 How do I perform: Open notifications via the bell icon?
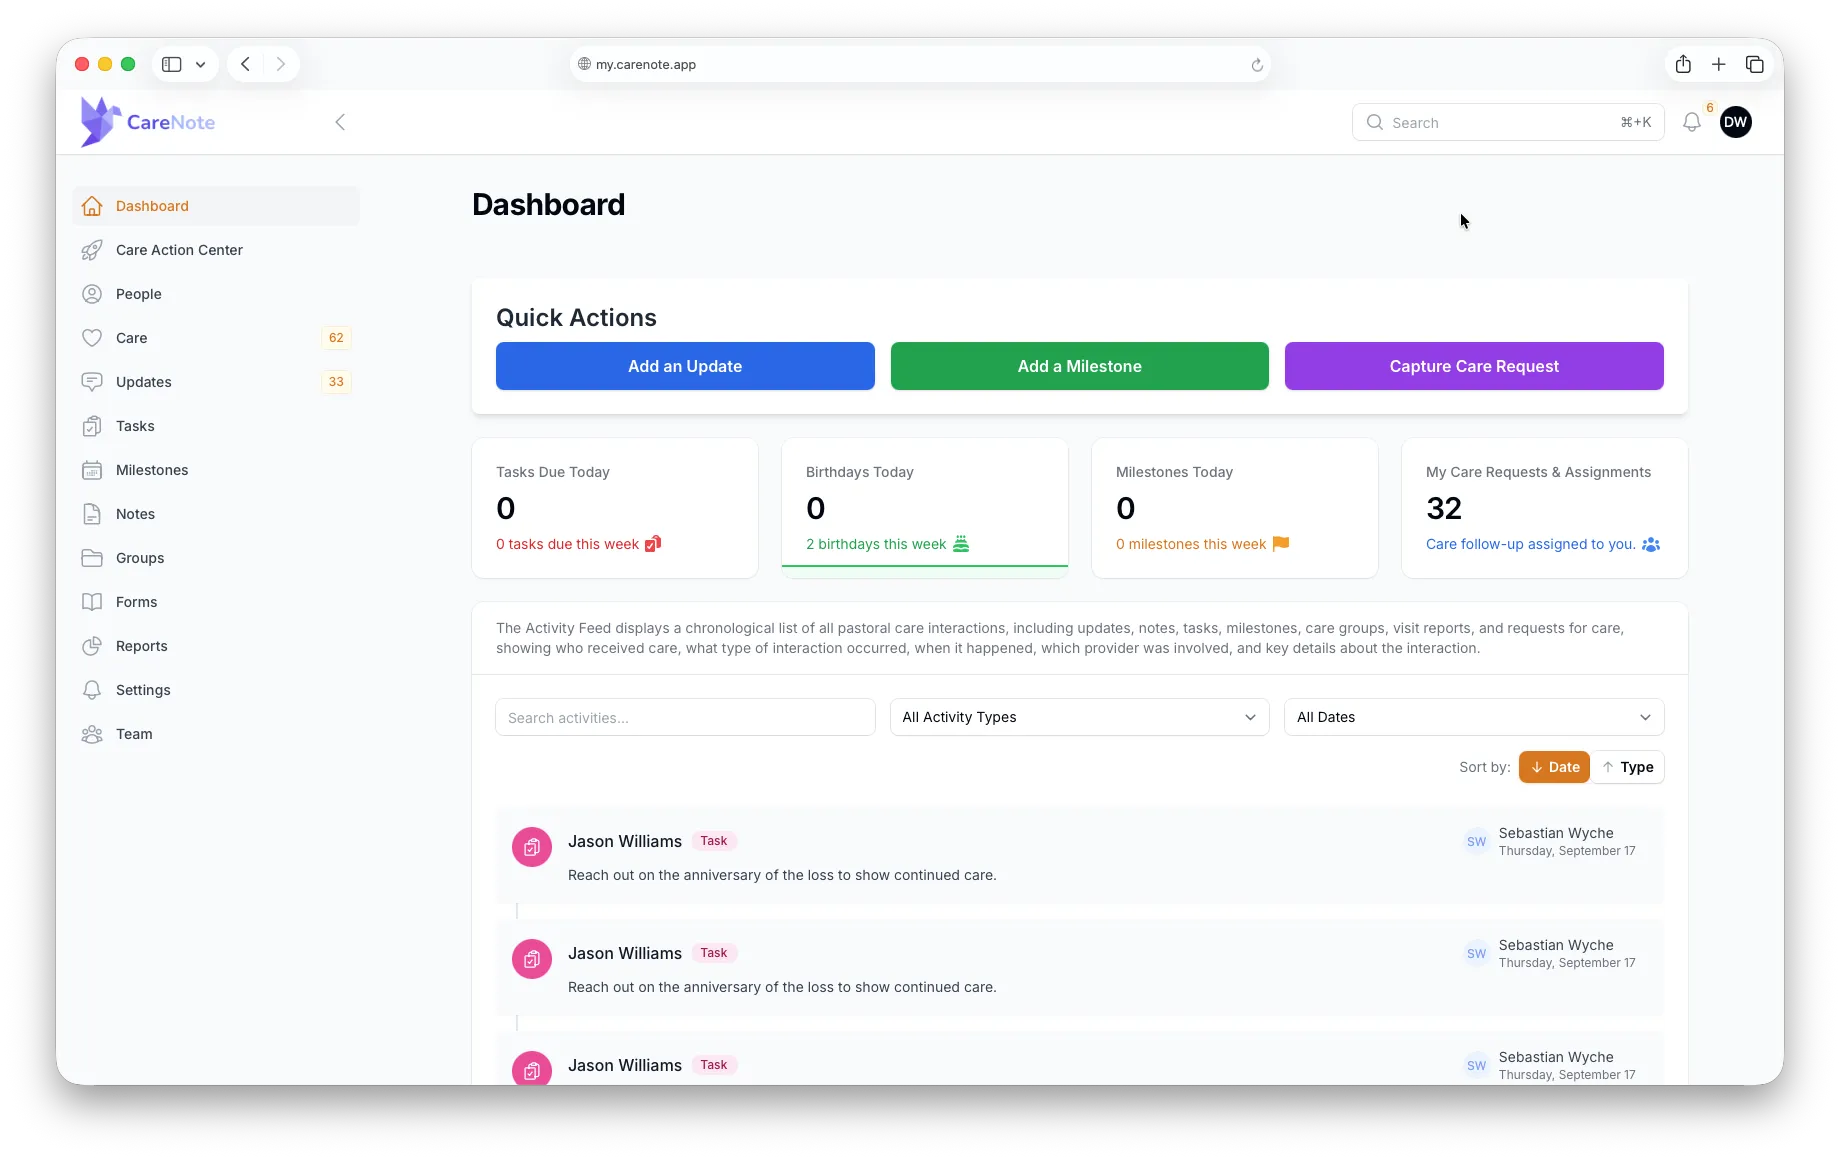click(1692, 122)
